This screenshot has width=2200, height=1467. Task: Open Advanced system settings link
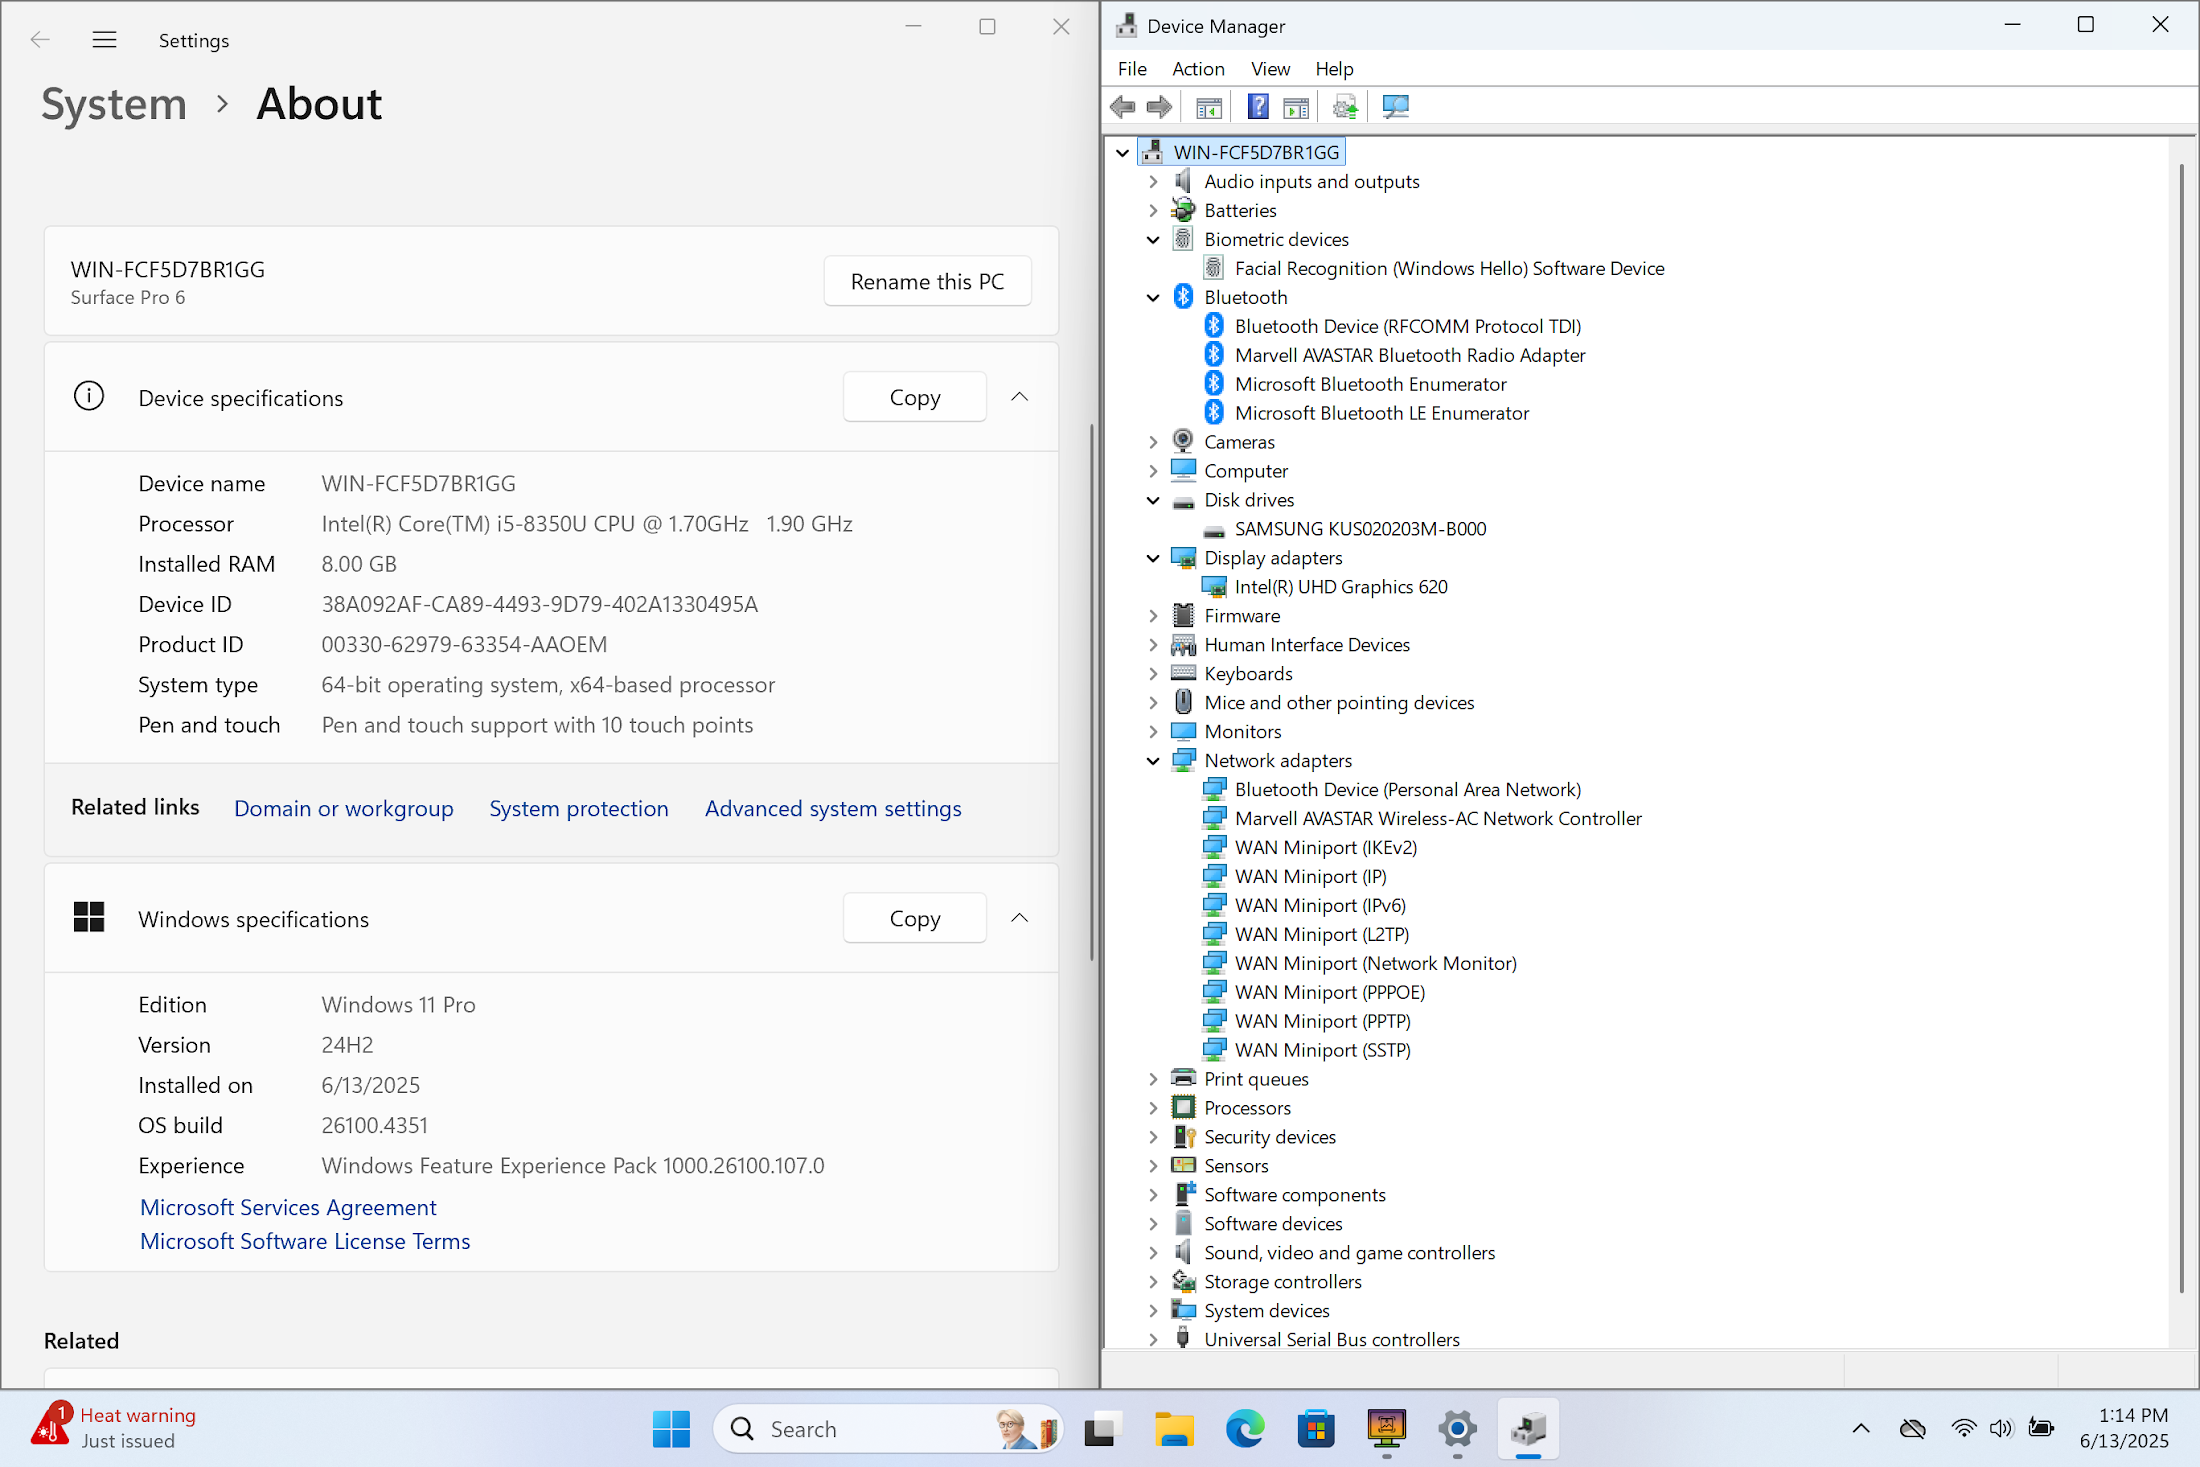point(833,808)
